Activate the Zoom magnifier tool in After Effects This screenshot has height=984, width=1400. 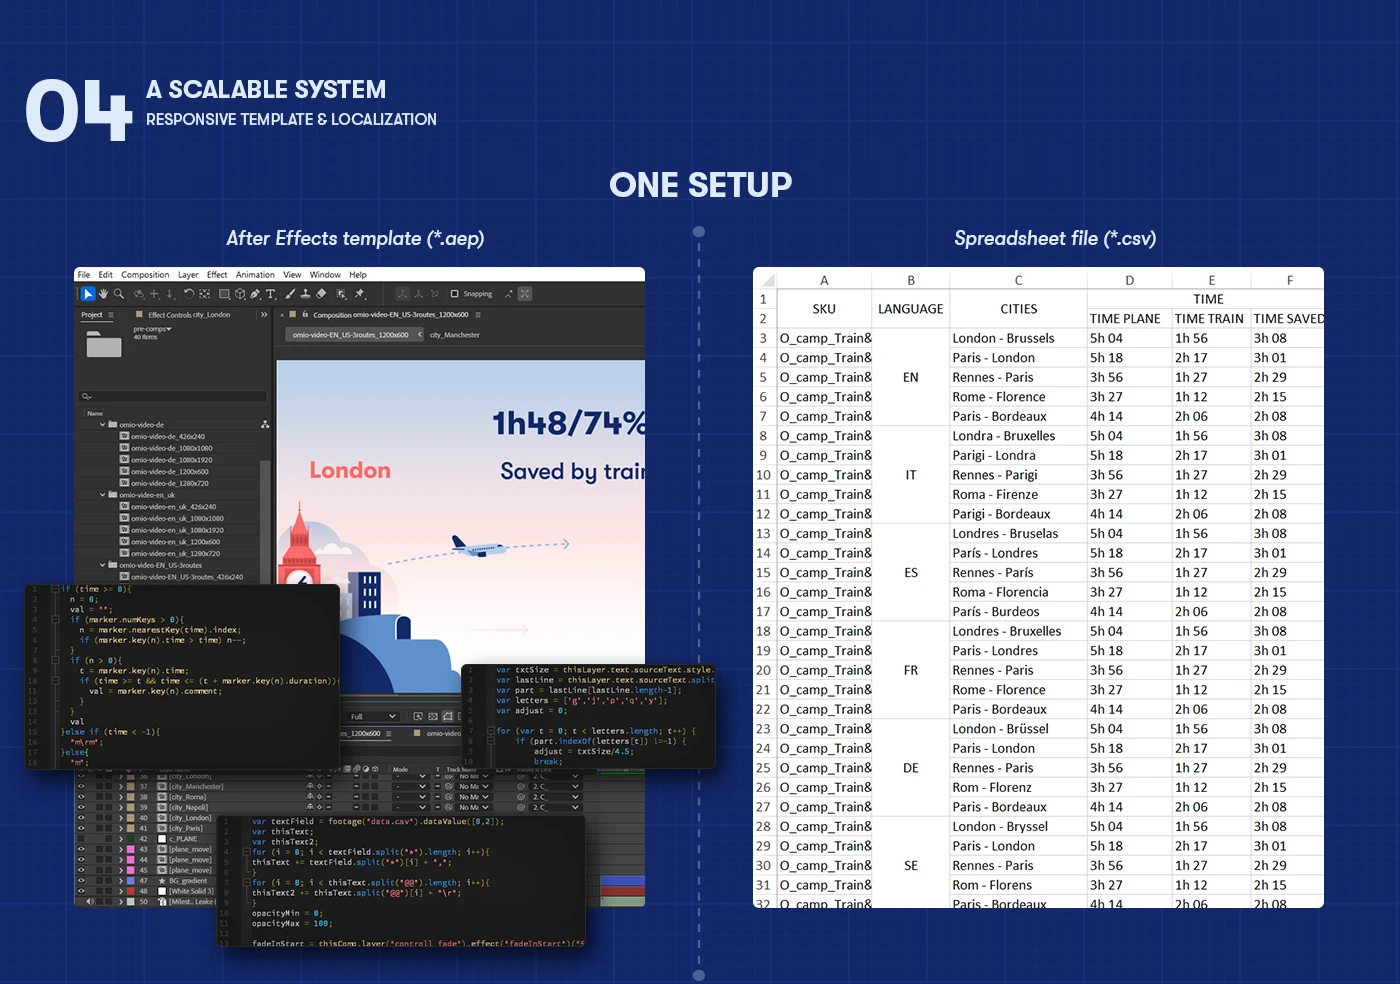[119, 294]
